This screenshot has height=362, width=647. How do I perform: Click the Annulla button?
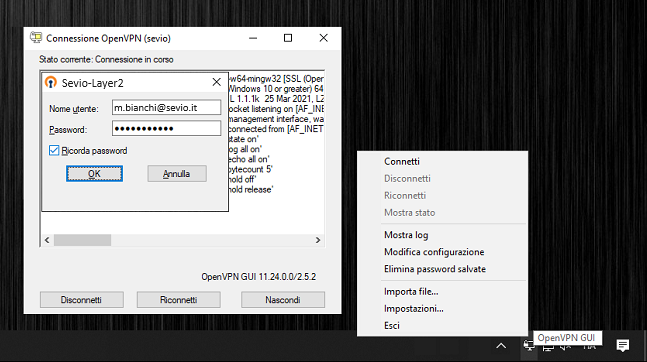click(x=177, y=174)
